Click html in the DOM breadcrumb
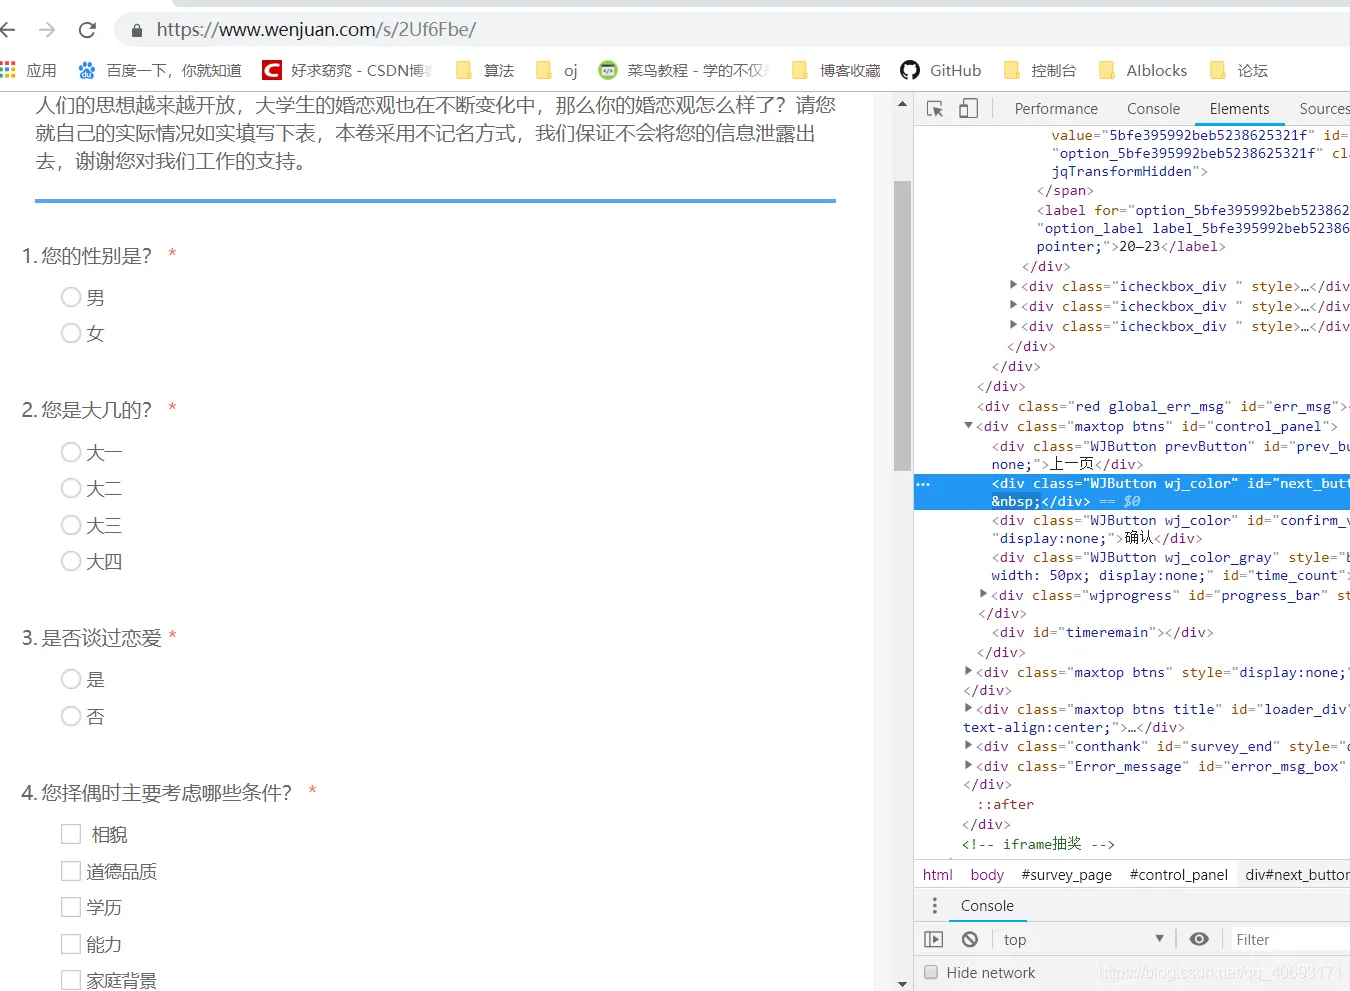This screenshot has width=1350, height=991. click(937, 874)
